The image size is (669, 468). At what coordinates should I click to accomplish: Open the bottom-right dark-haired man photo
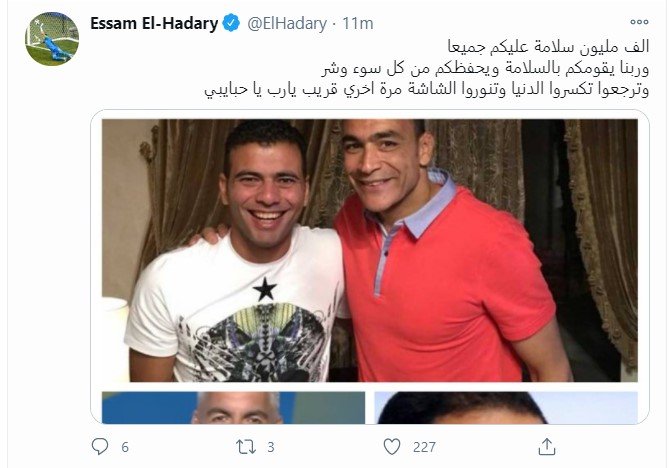tap(506, 407)
